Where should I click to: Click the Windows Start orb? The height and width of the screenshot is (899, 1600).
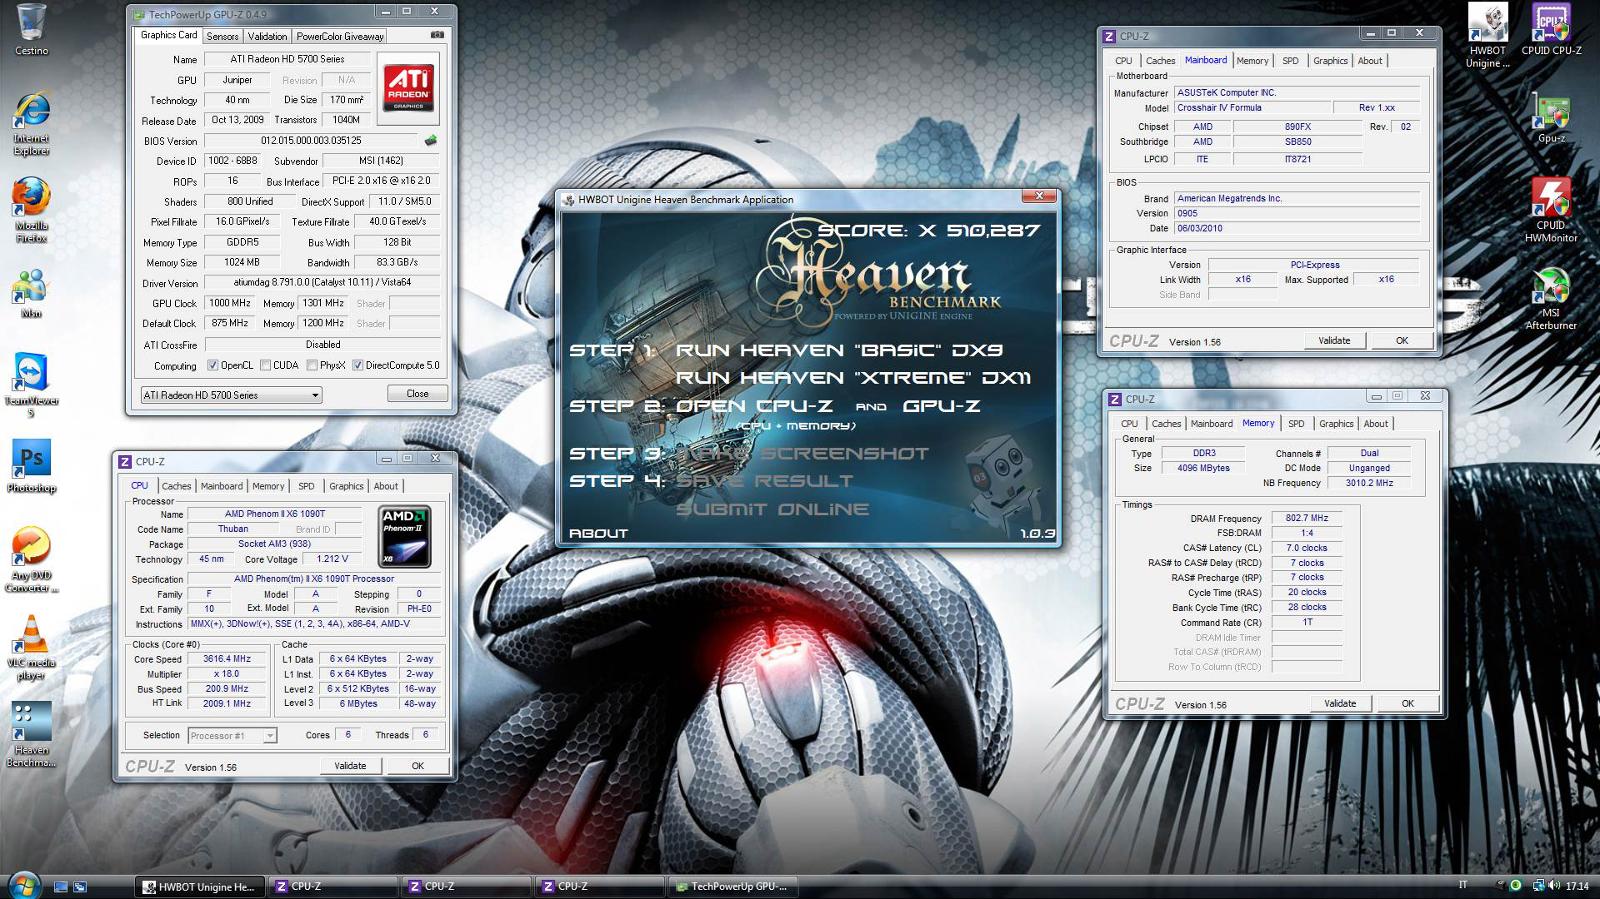23,886
